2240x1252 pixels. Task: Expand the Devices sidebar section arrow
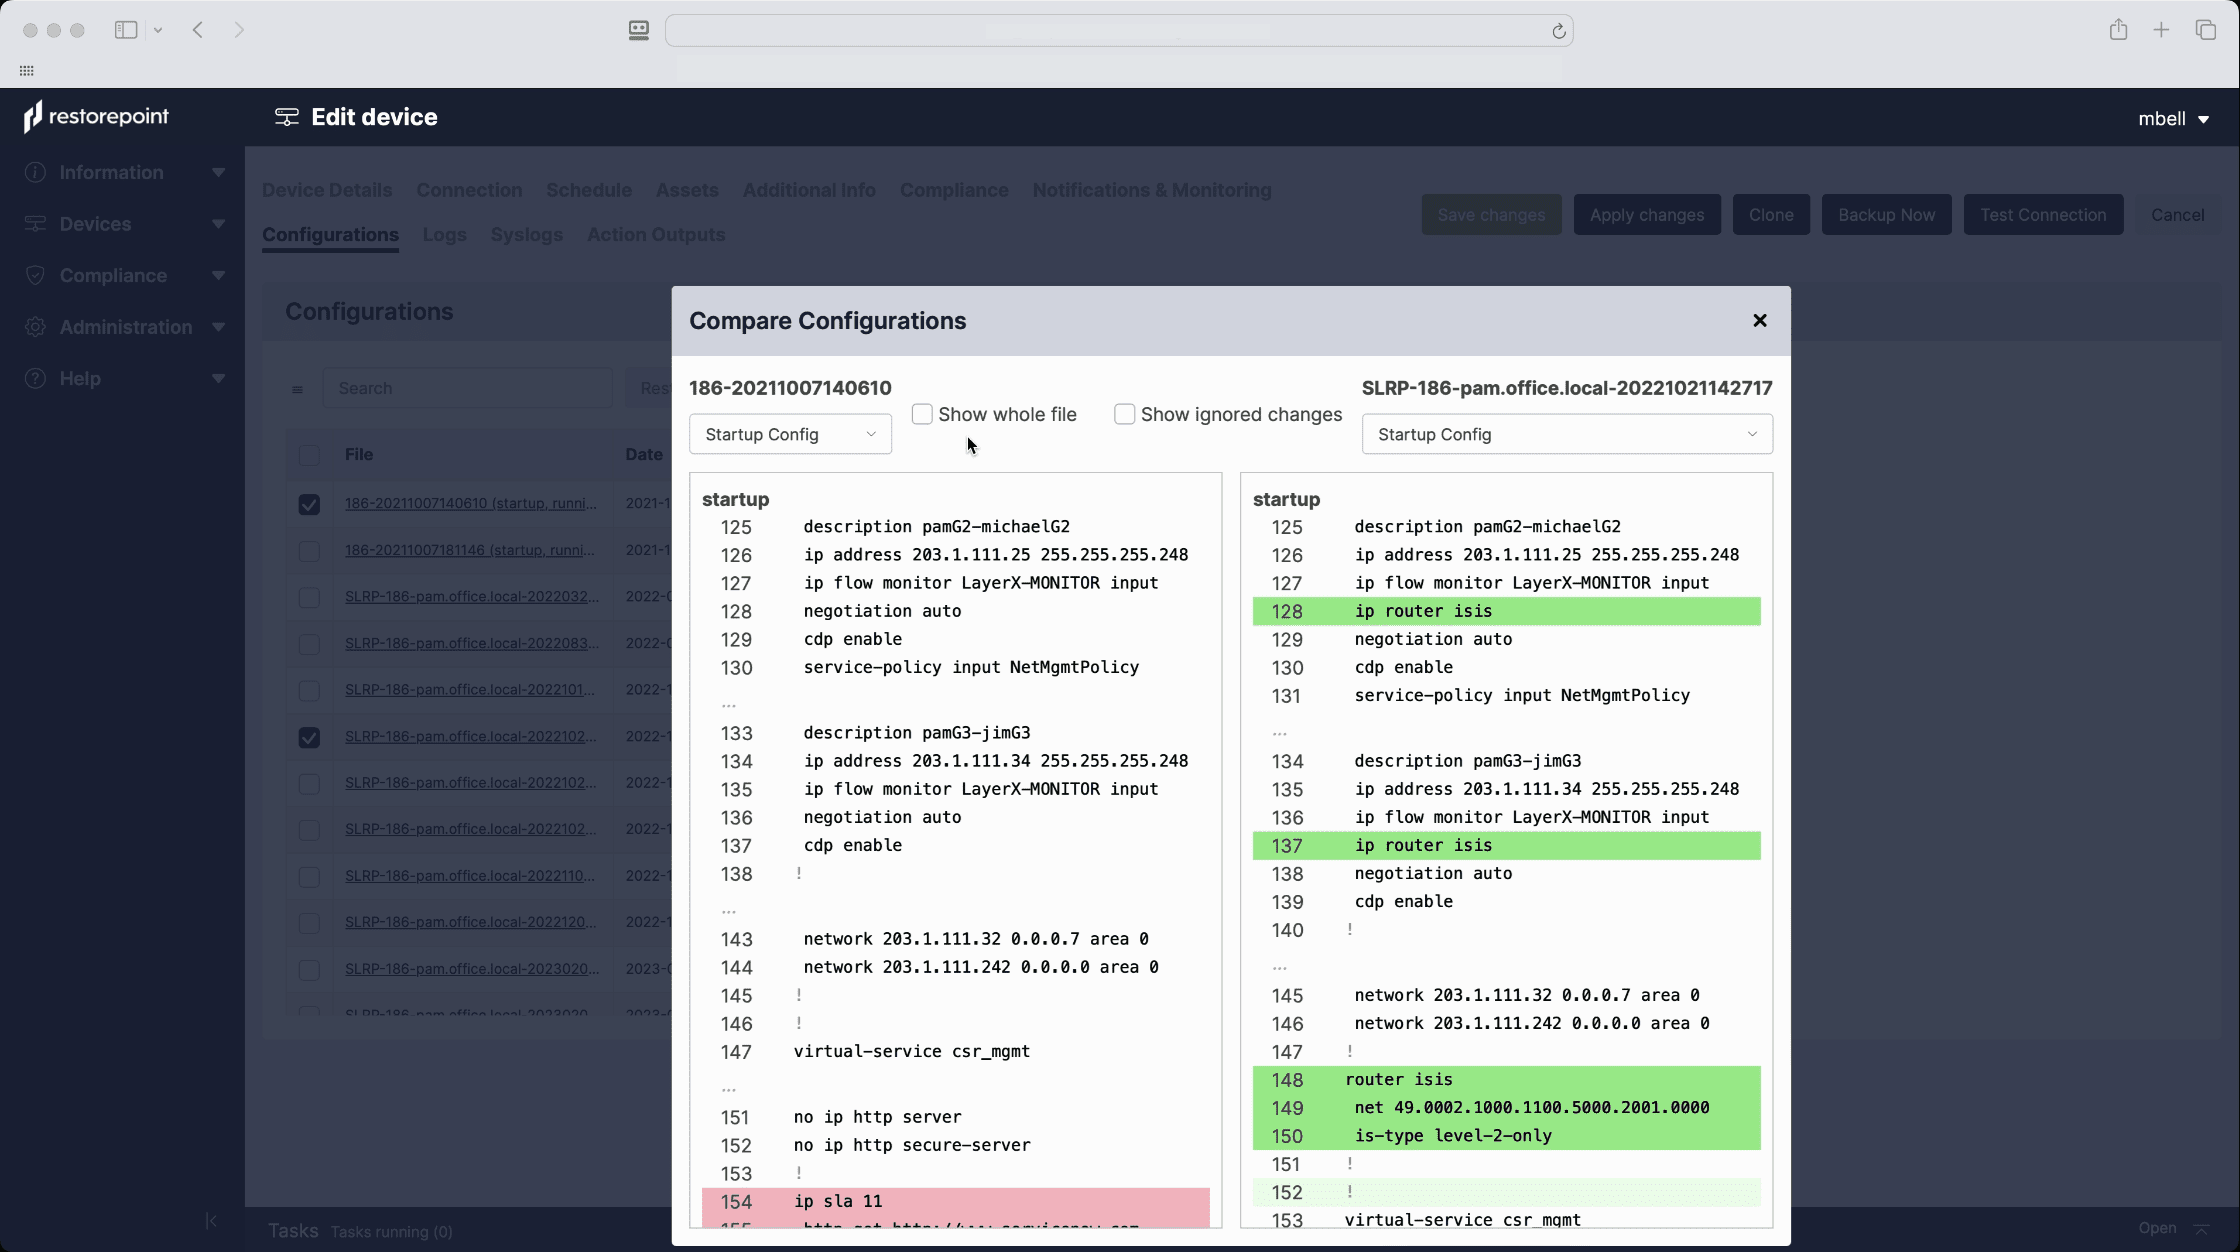pyautogui.click(x=218, y=224)
